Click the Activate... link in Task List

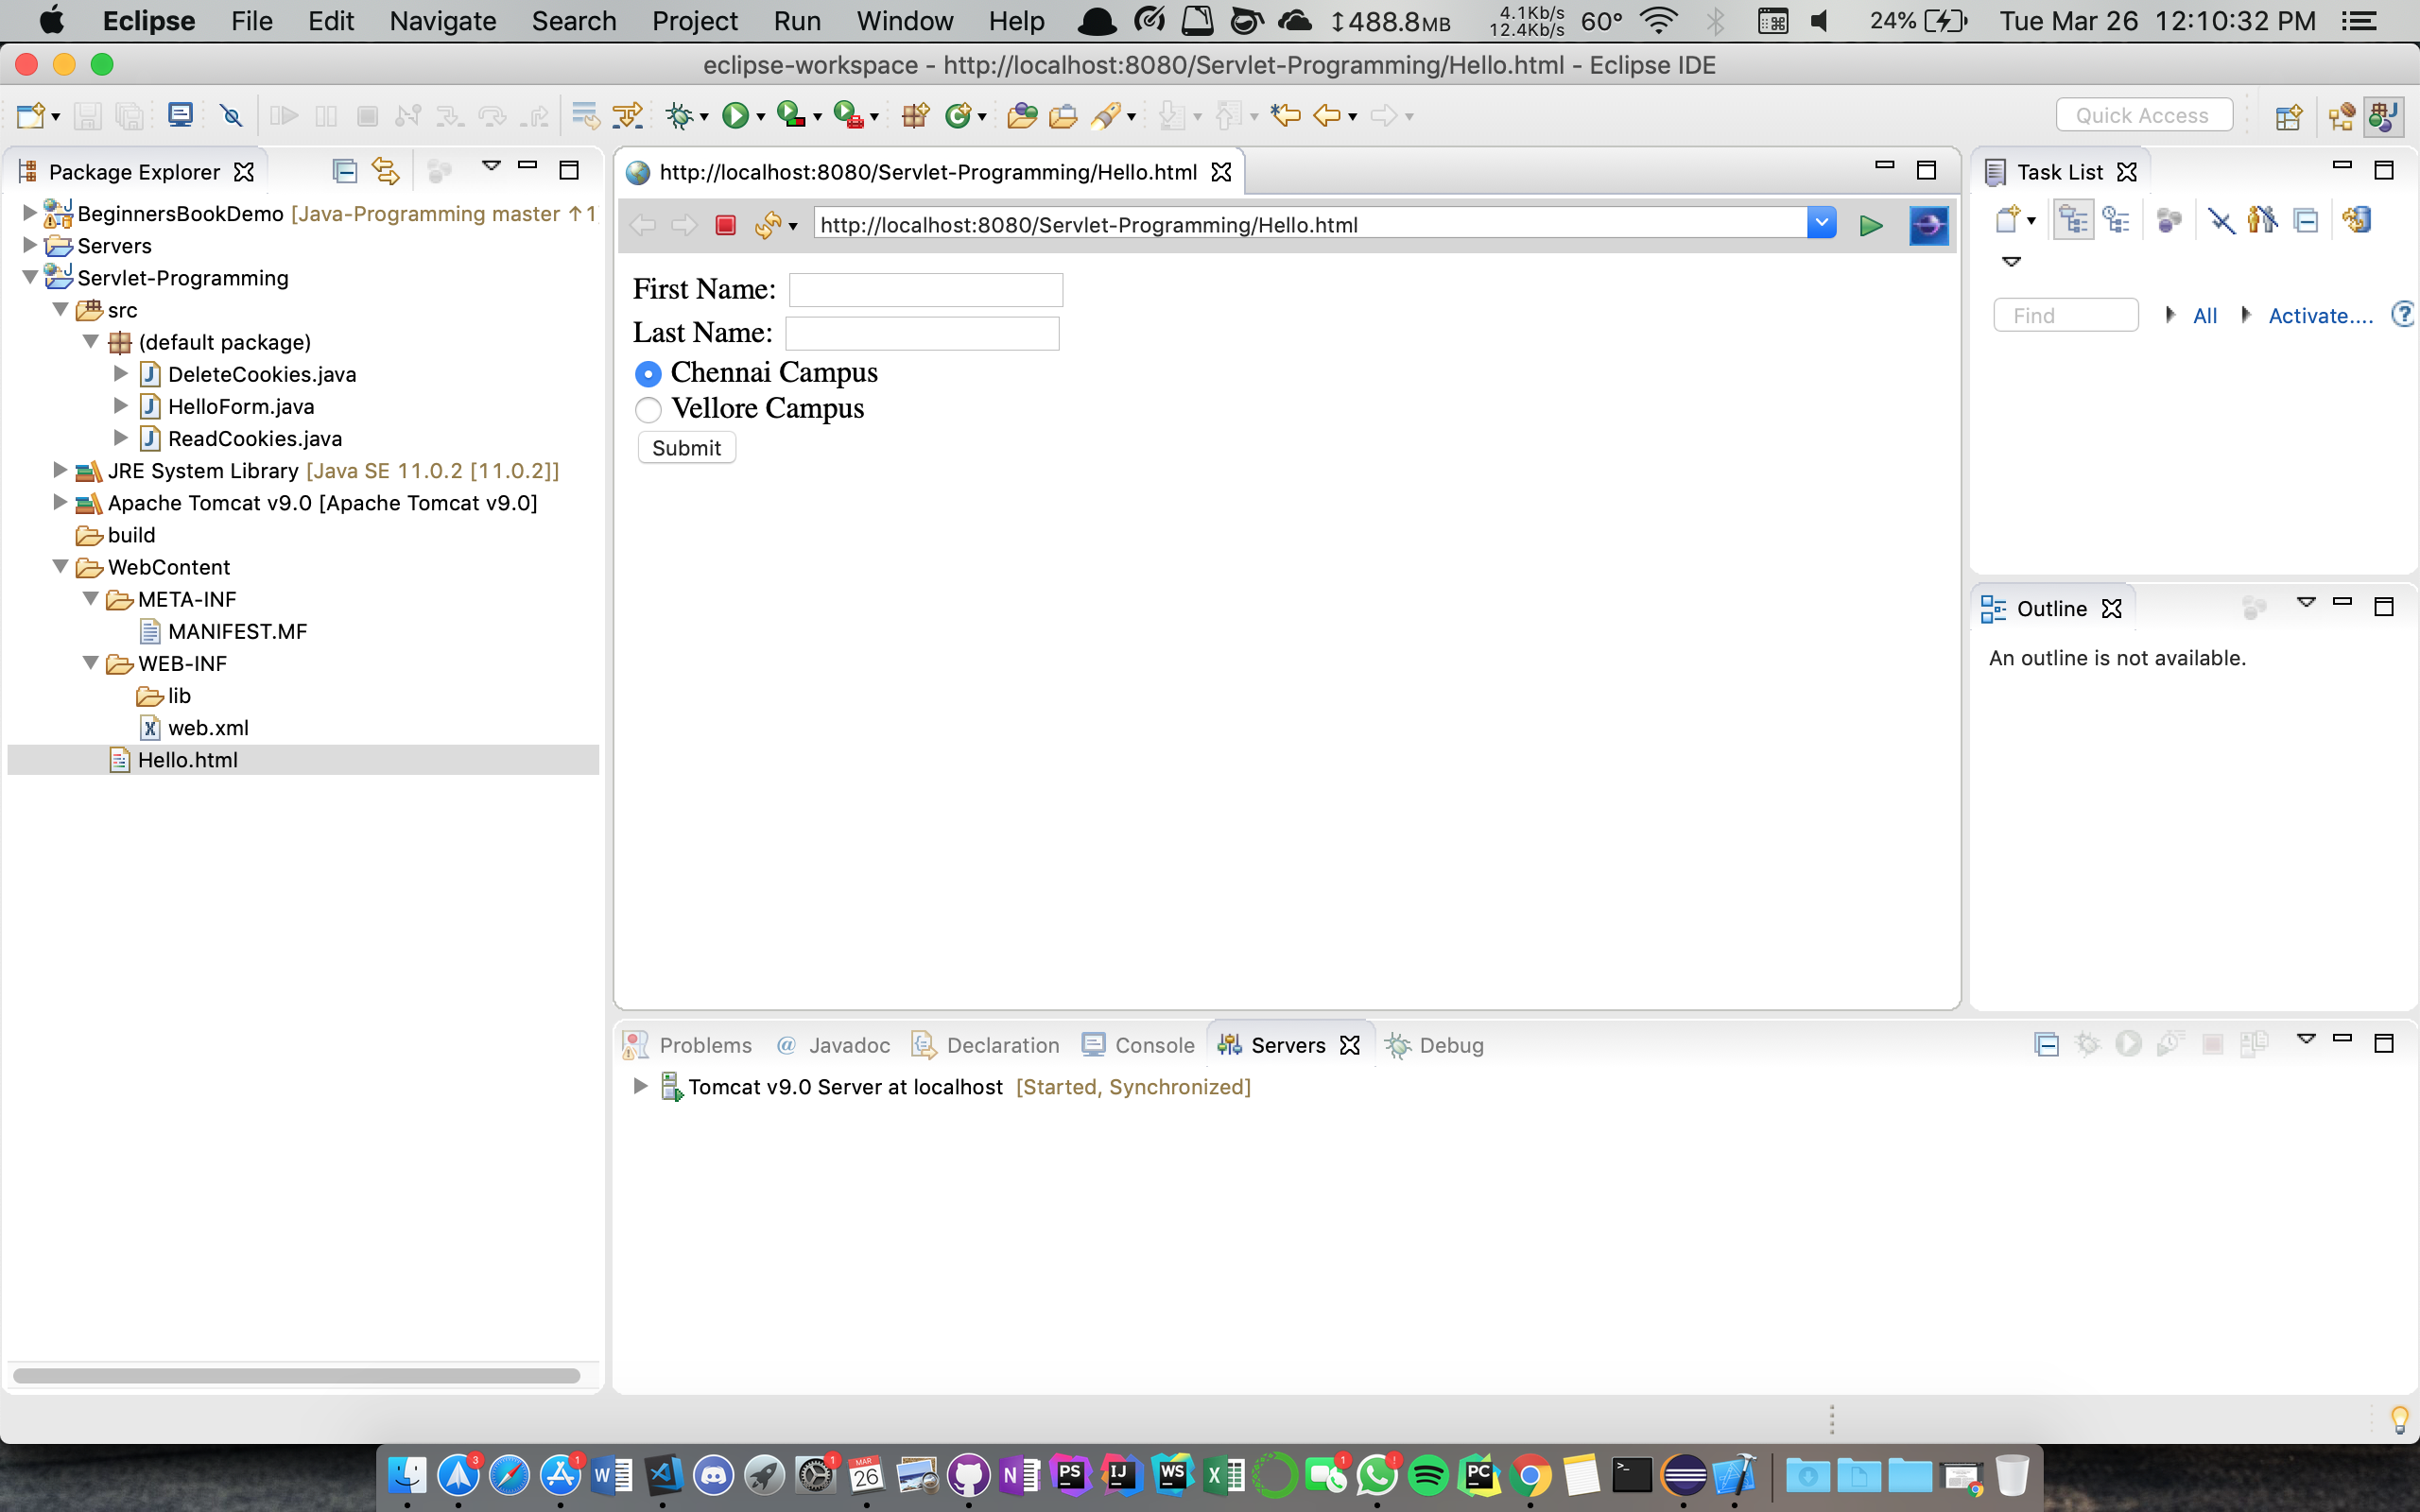tap(2319, 316)
